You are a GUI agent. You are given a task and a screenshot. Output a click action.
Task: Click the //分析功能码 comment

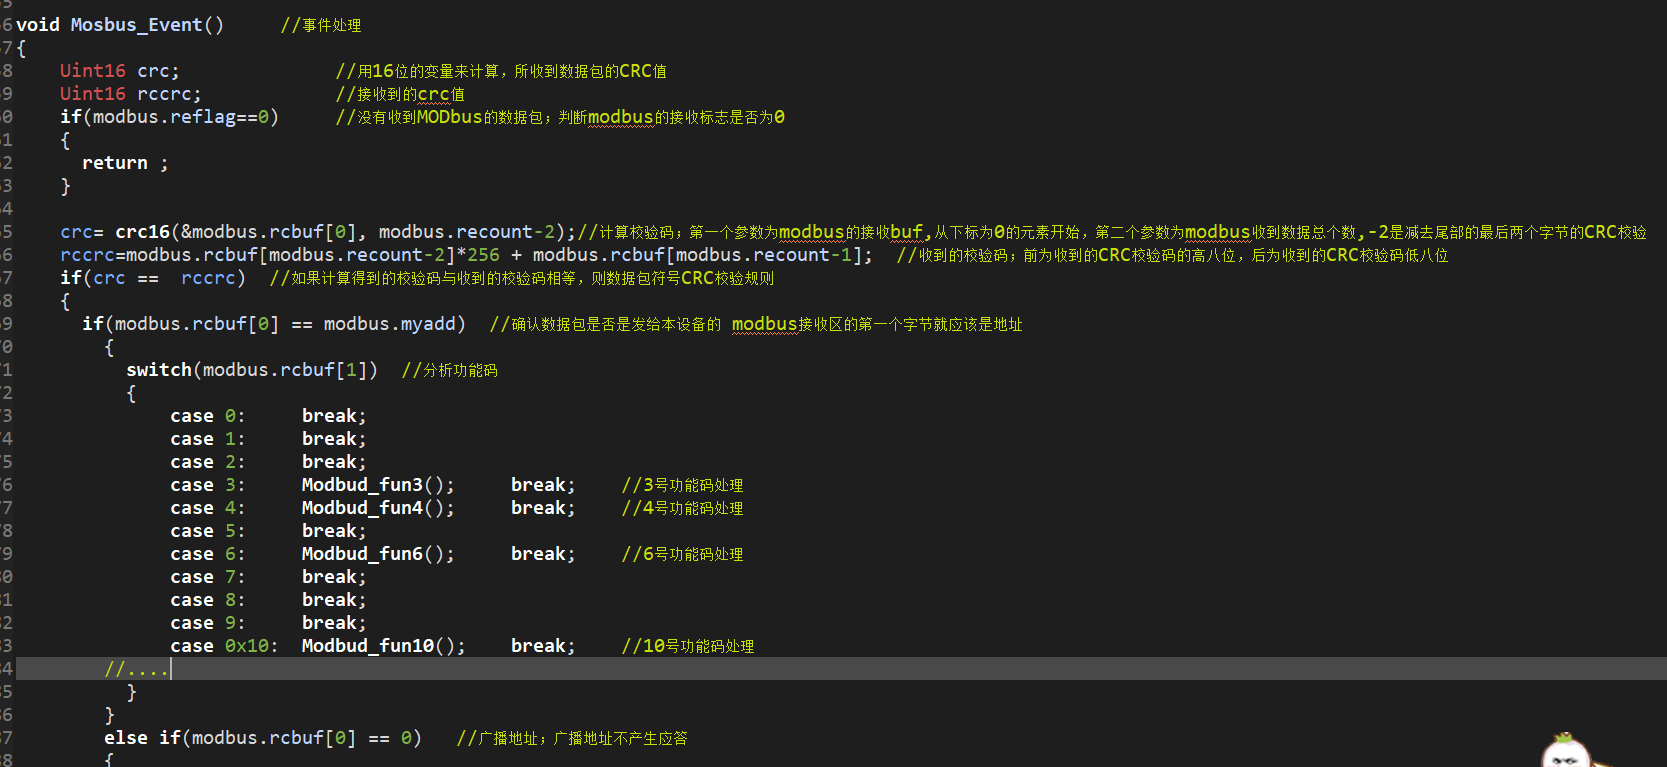pos(450,370)
